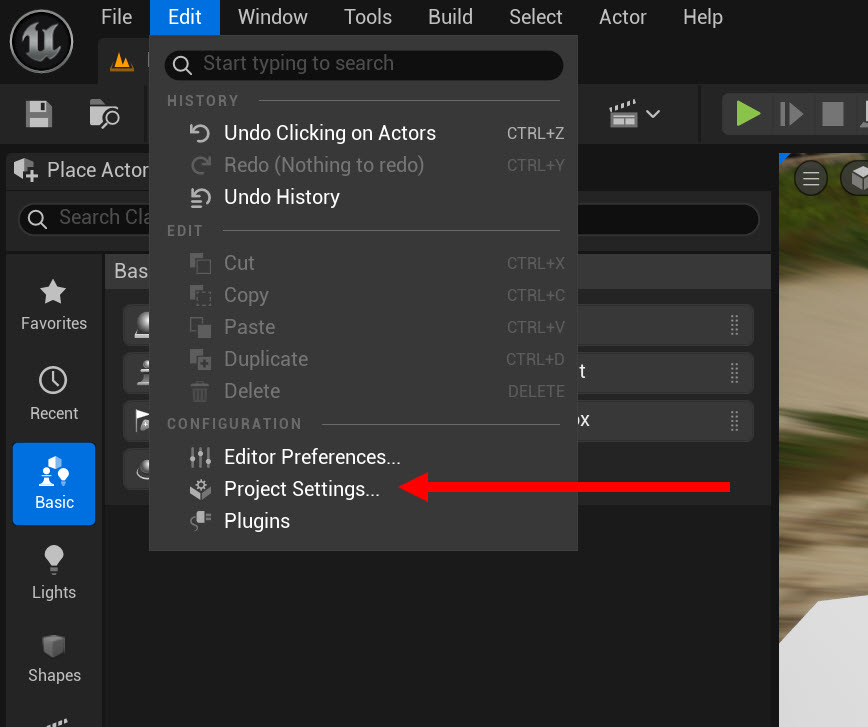
Task: Open the Window menu
Action: point(273,17)
